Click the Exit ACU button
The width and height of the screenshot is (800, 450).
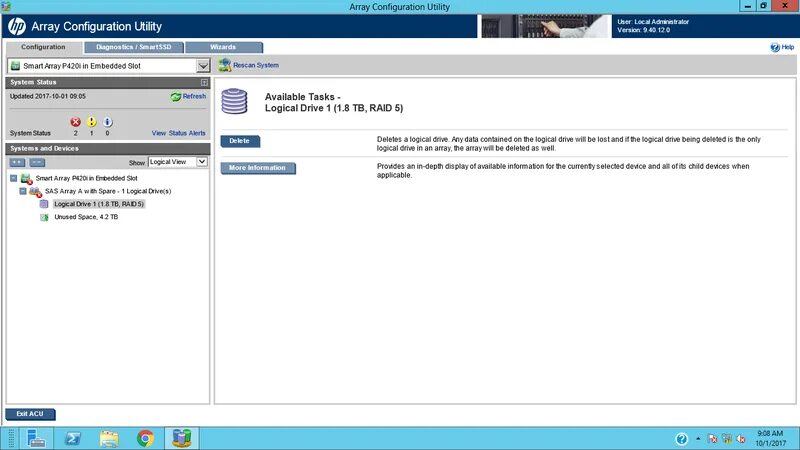point(30,414)
